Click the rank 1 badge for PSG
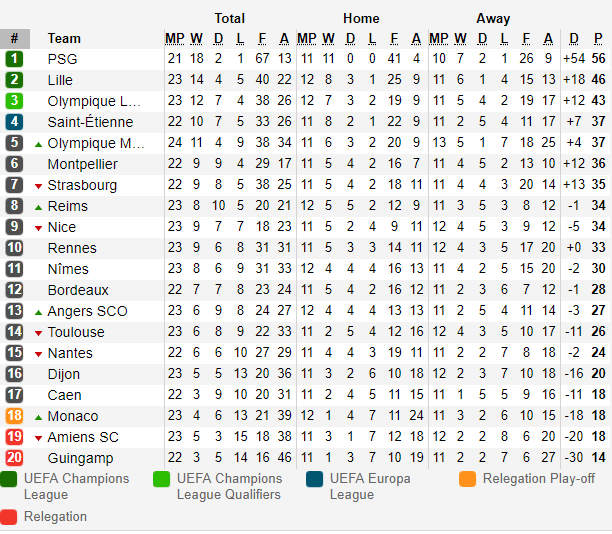 point(14,59)
